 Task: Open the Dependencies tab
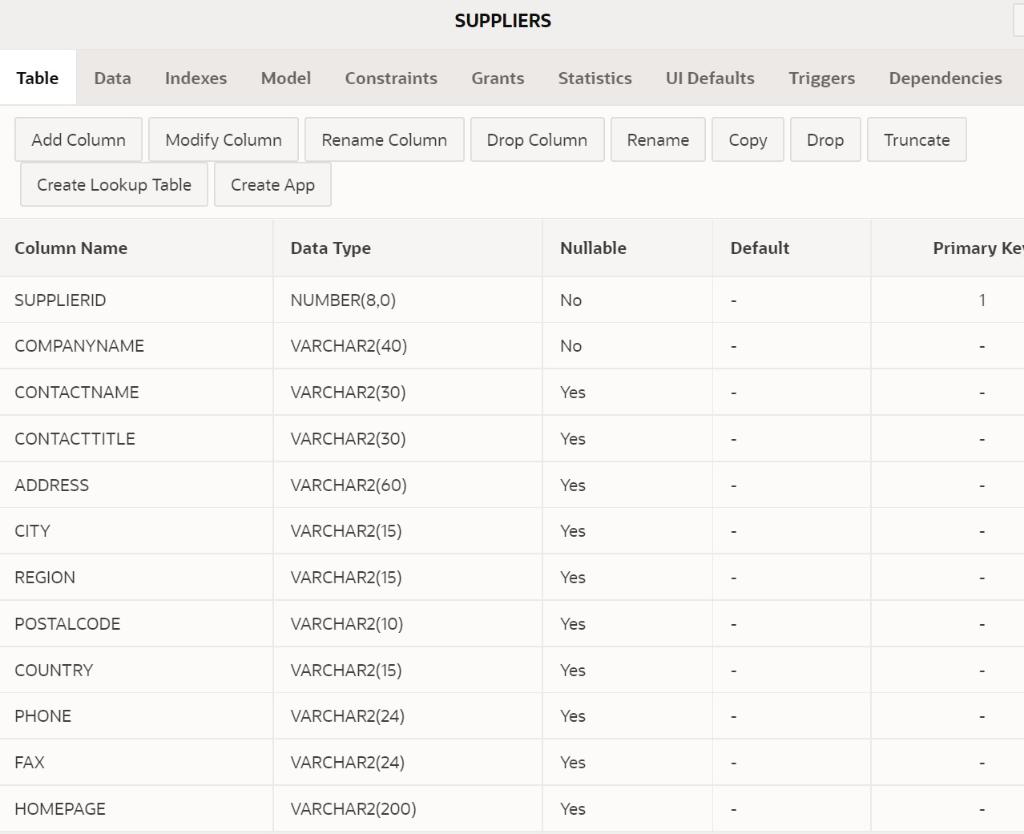(x=944, y=78)
